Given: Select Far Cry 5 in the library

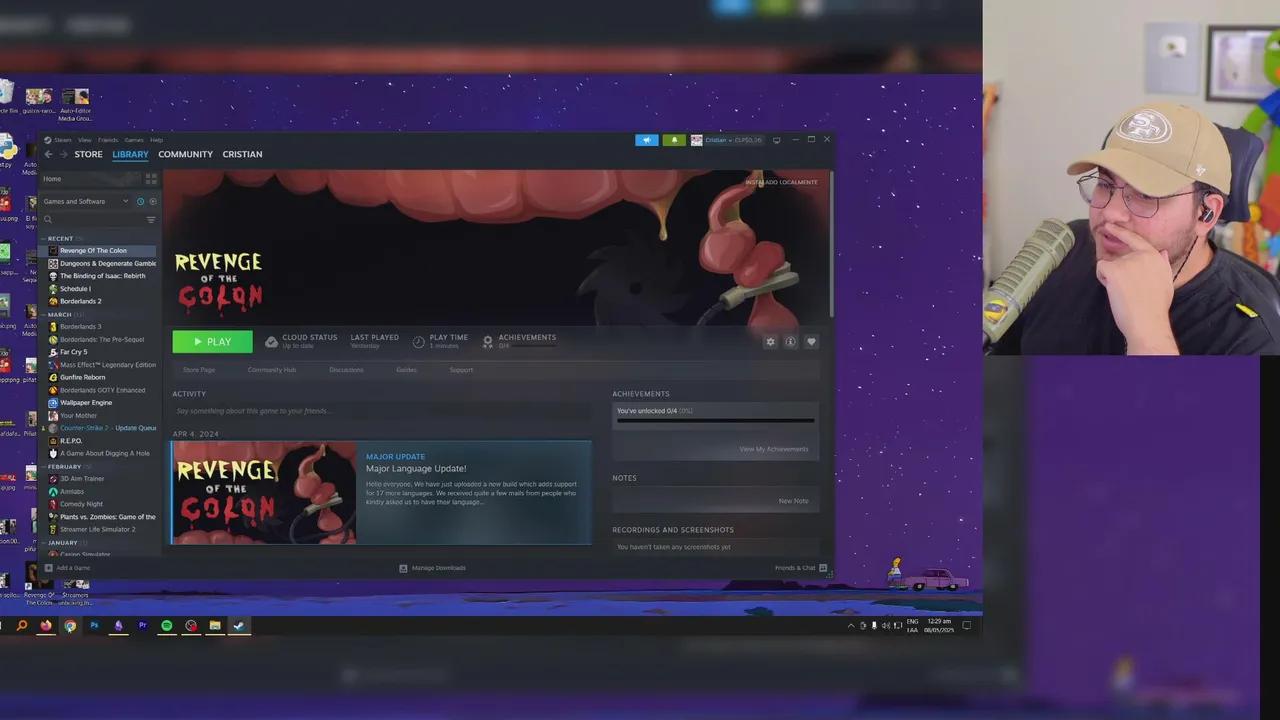Looking at the screenshot, I should coord(73,352).
